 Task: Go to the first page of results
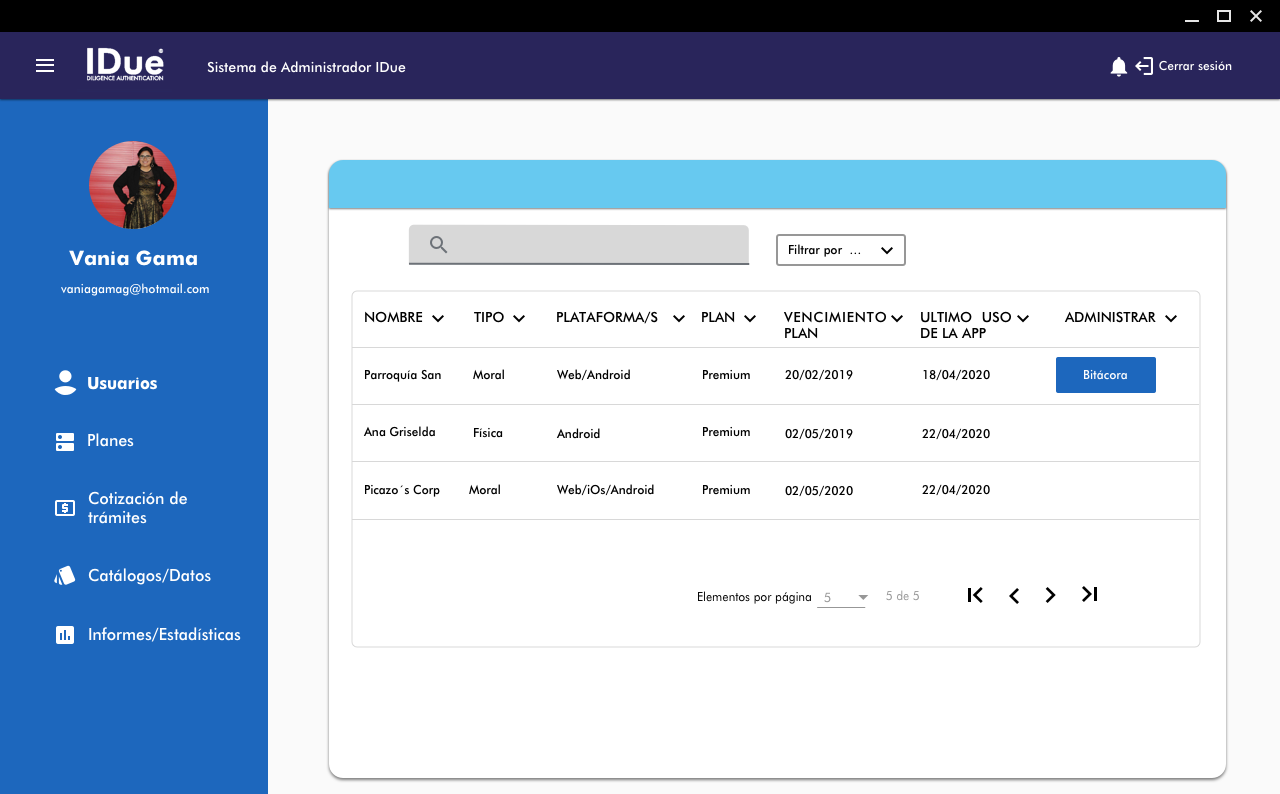975,595
